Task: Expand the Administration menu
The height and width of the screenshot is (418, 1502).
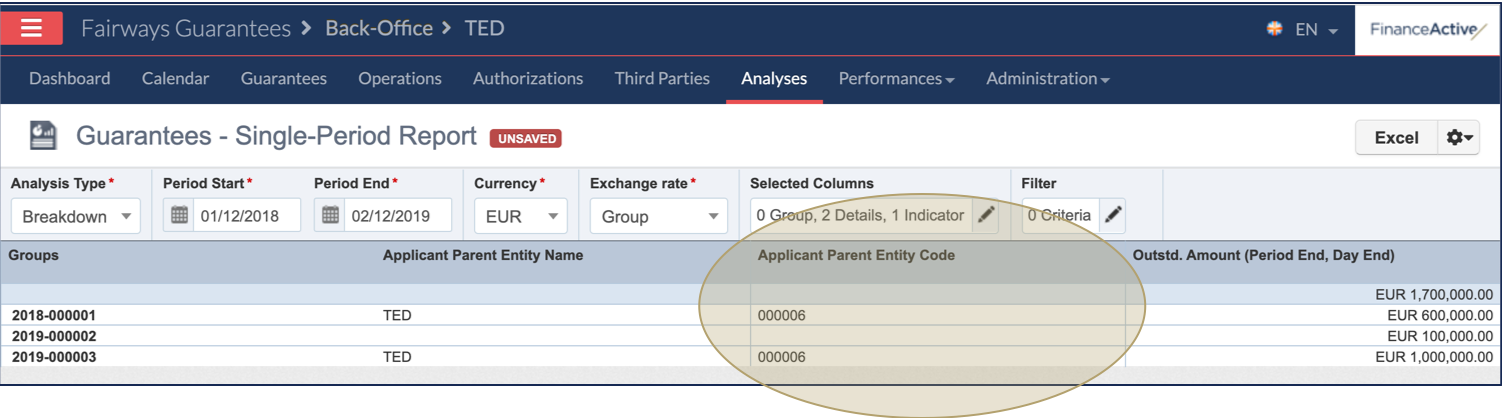Action: click(1048, 78)
